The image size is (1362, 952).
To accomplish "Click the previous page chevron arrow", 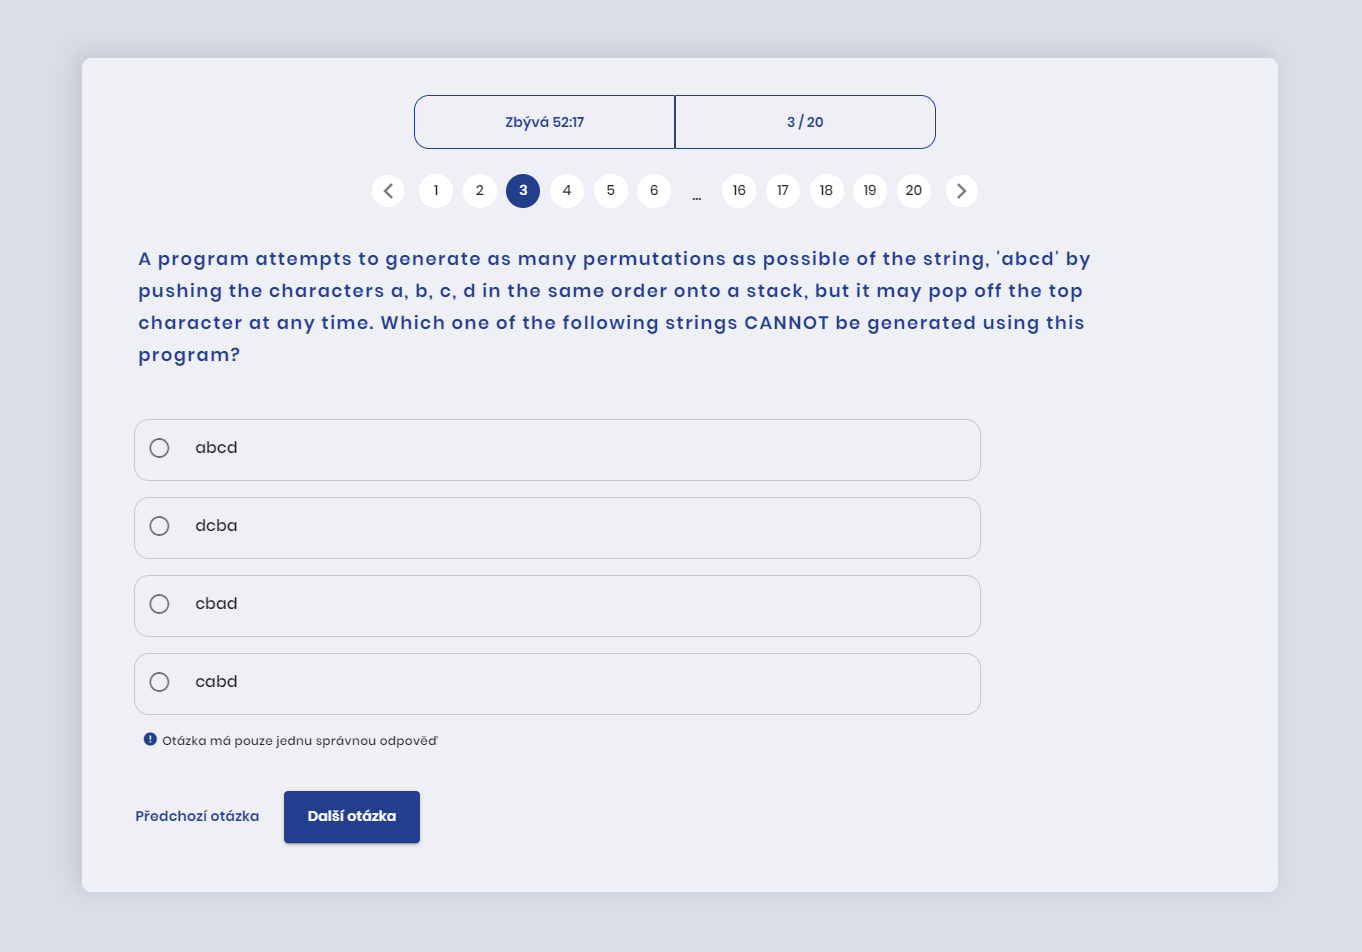I will coord(388,191).
